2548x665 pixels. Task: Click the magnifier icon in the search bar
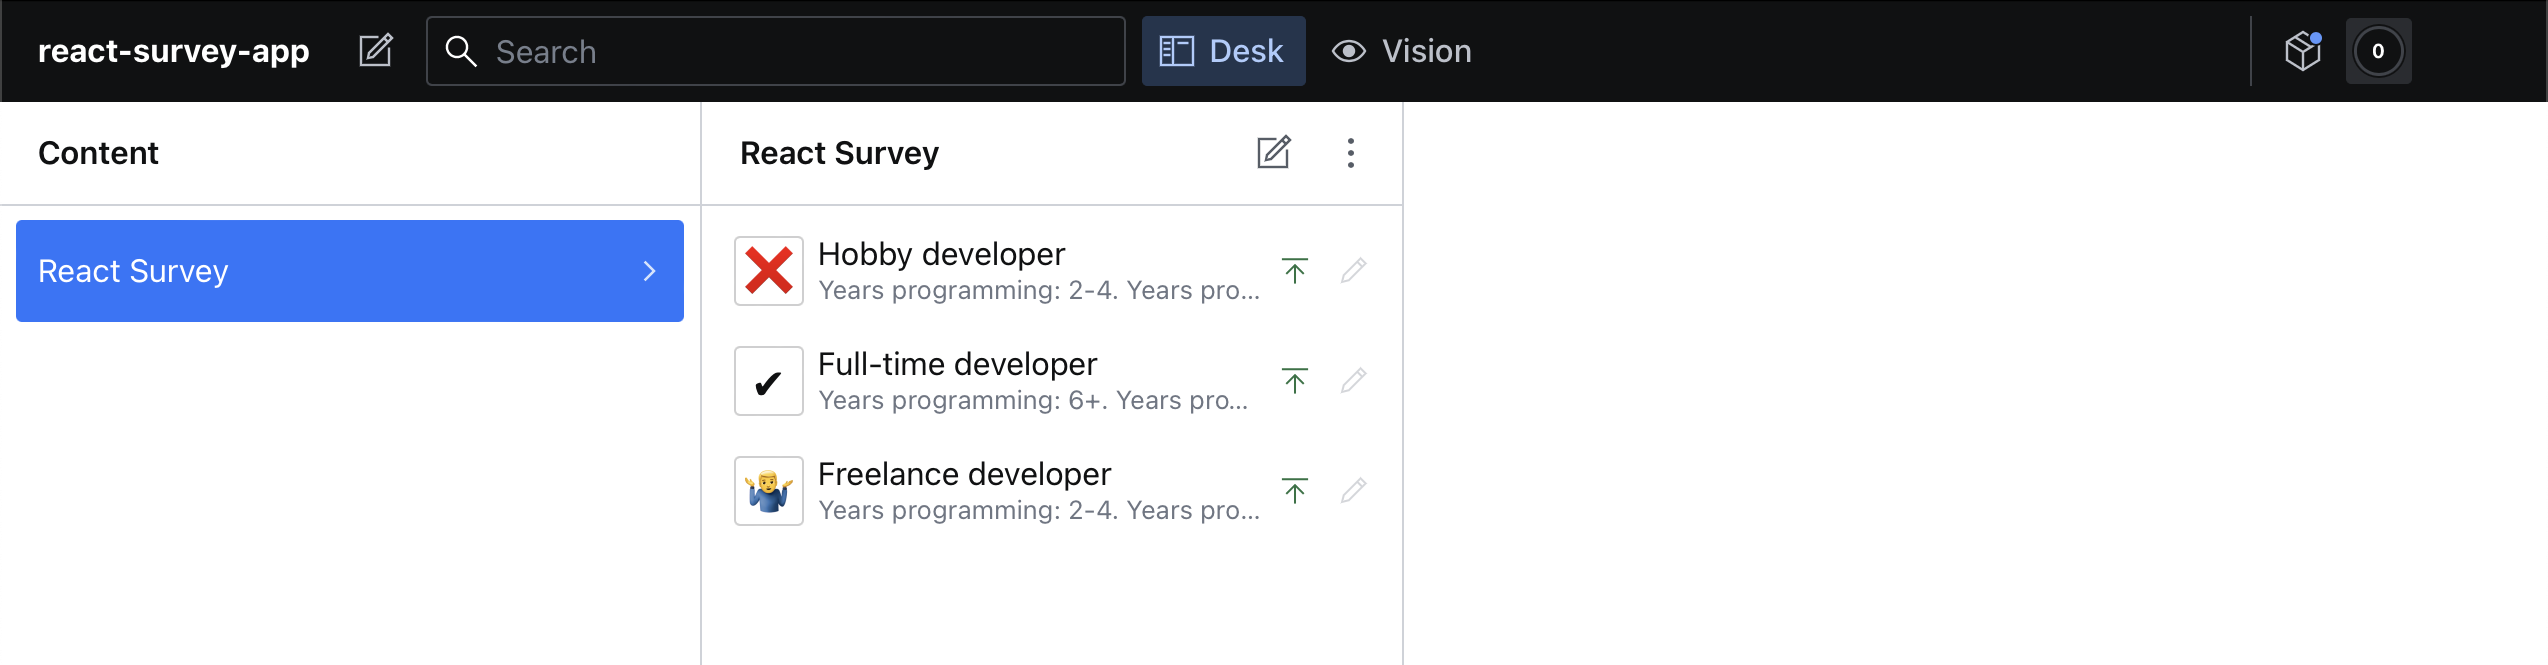click(461, 51)
